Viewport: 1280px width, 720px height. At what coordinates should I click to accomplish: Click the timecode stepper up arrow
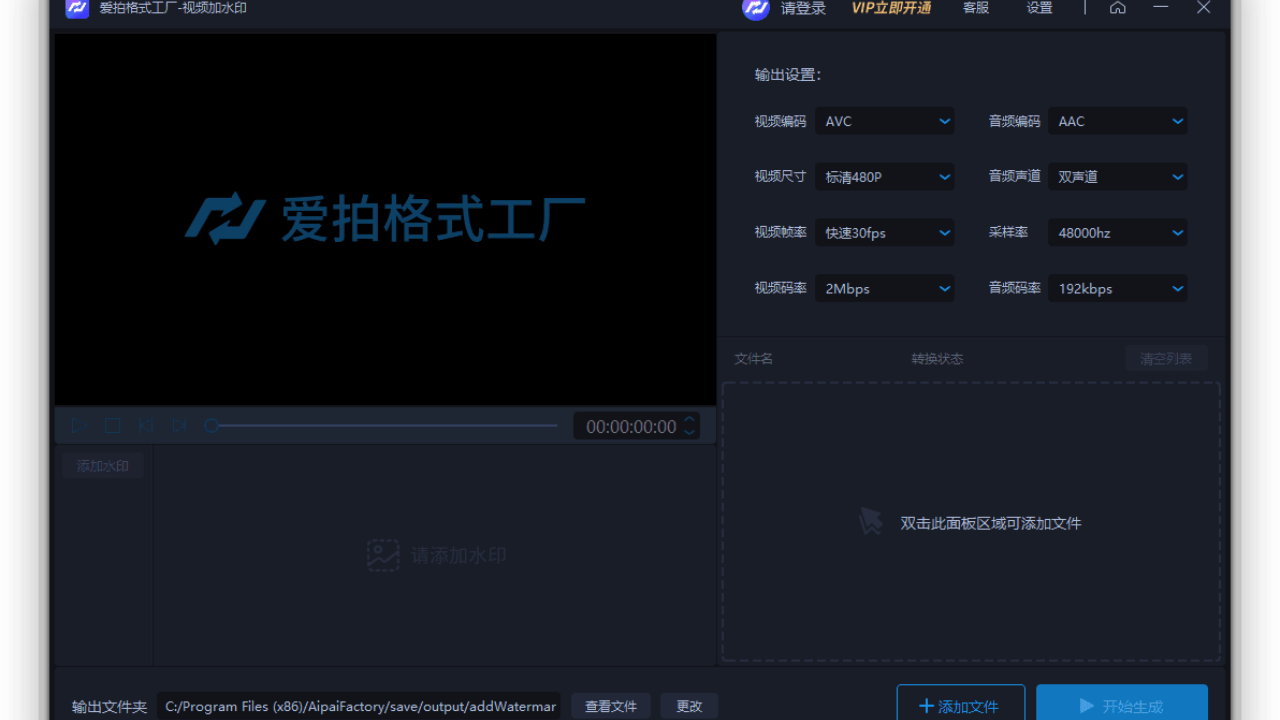[x=689, y=420]
